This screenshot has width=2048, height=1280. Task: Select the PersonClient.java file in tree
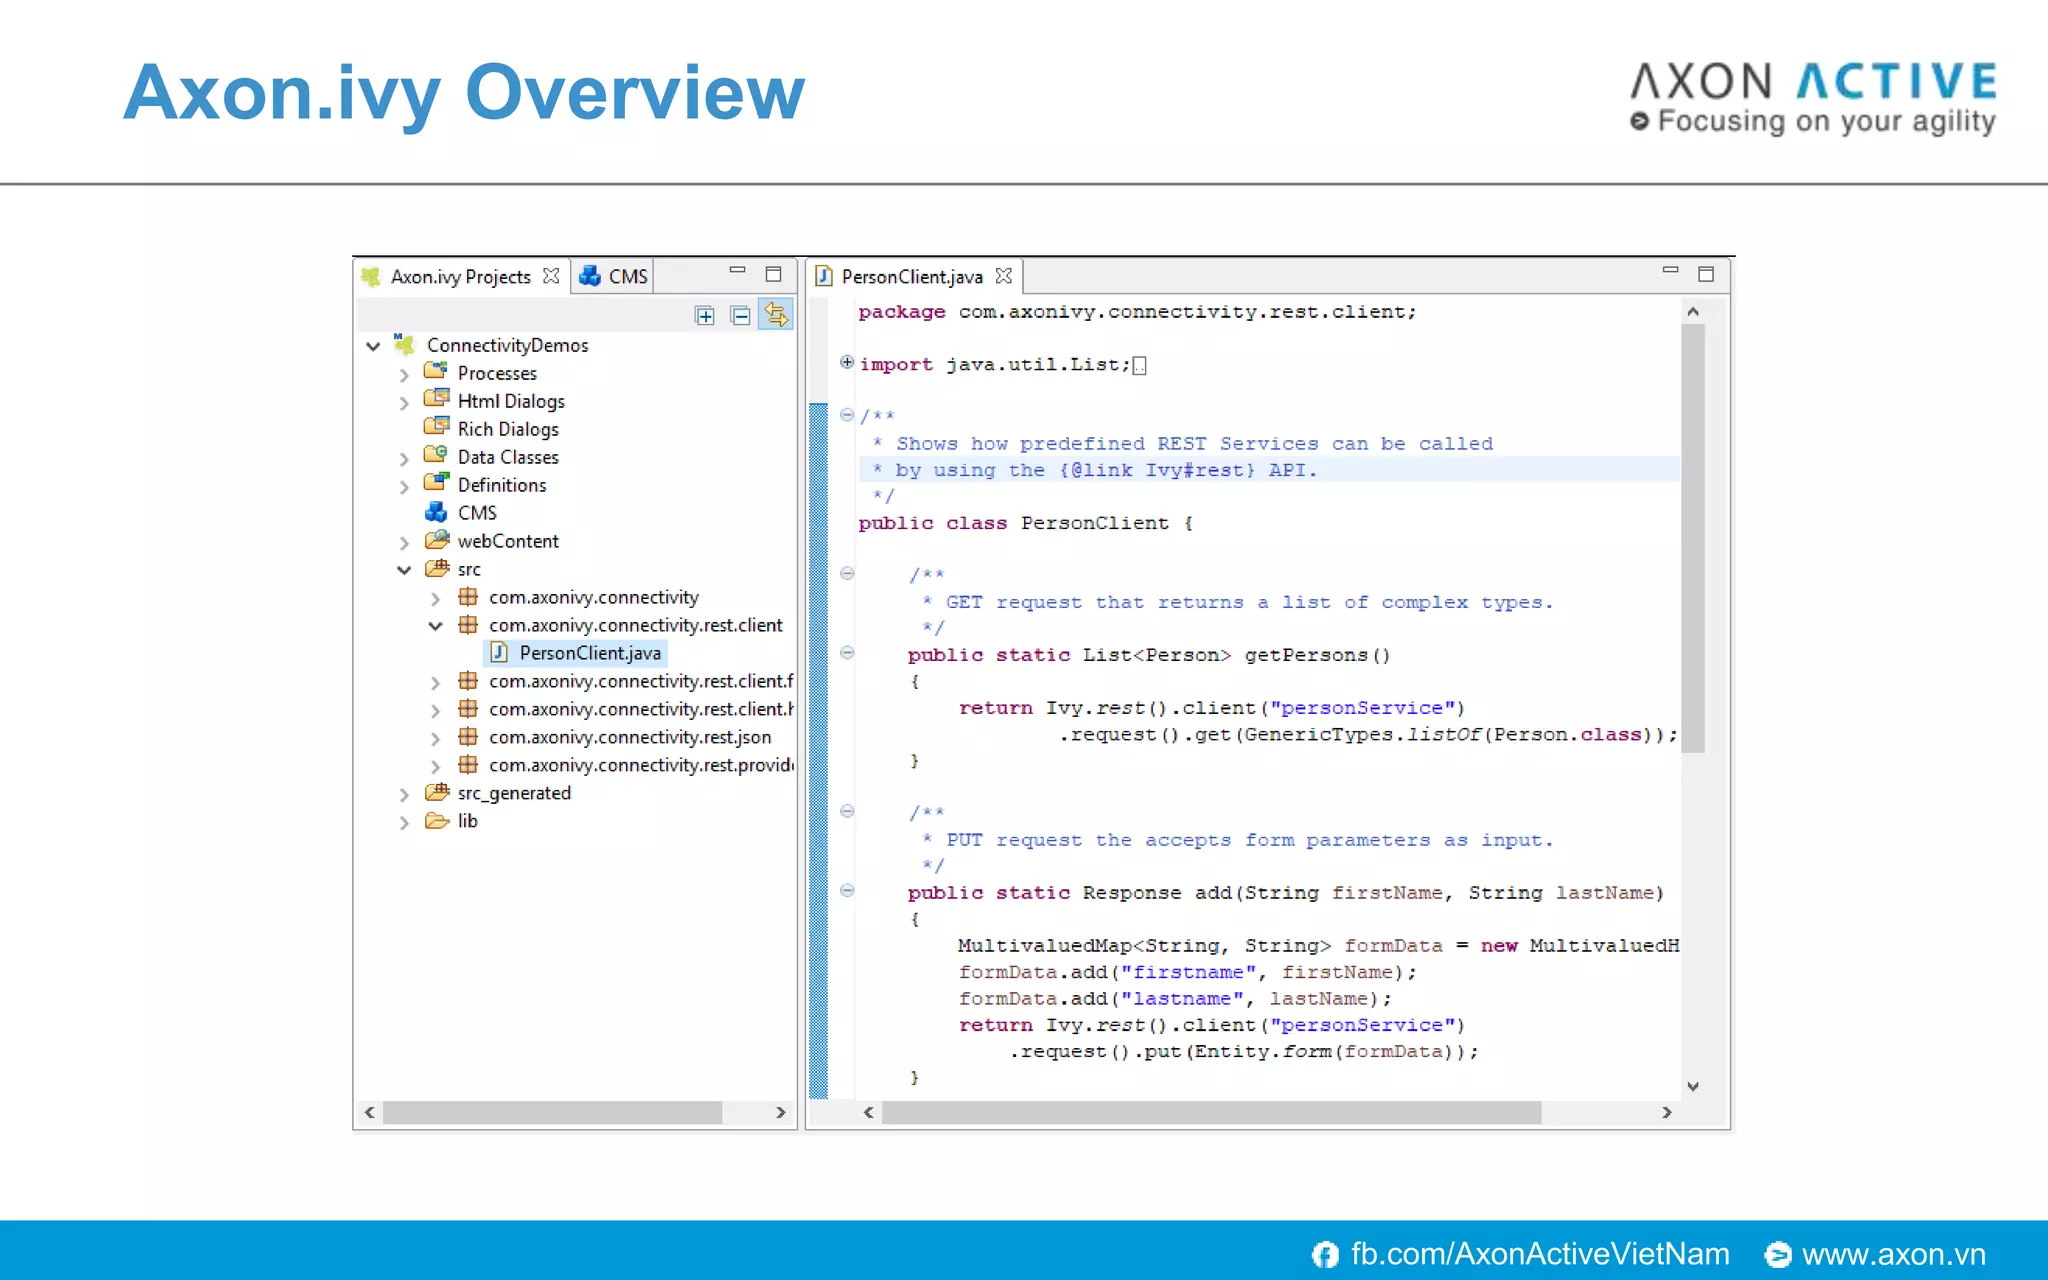coord(589,653)
